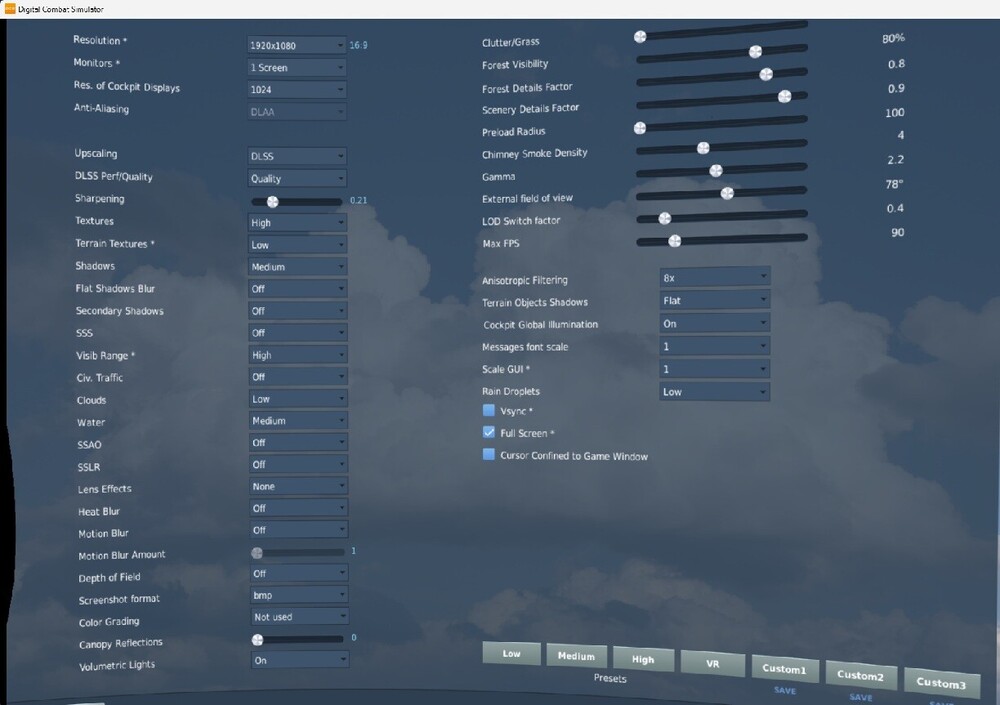Open the Shadows quality dropdown
Viewport: 1000px width, 705px height.
(297, 267)
